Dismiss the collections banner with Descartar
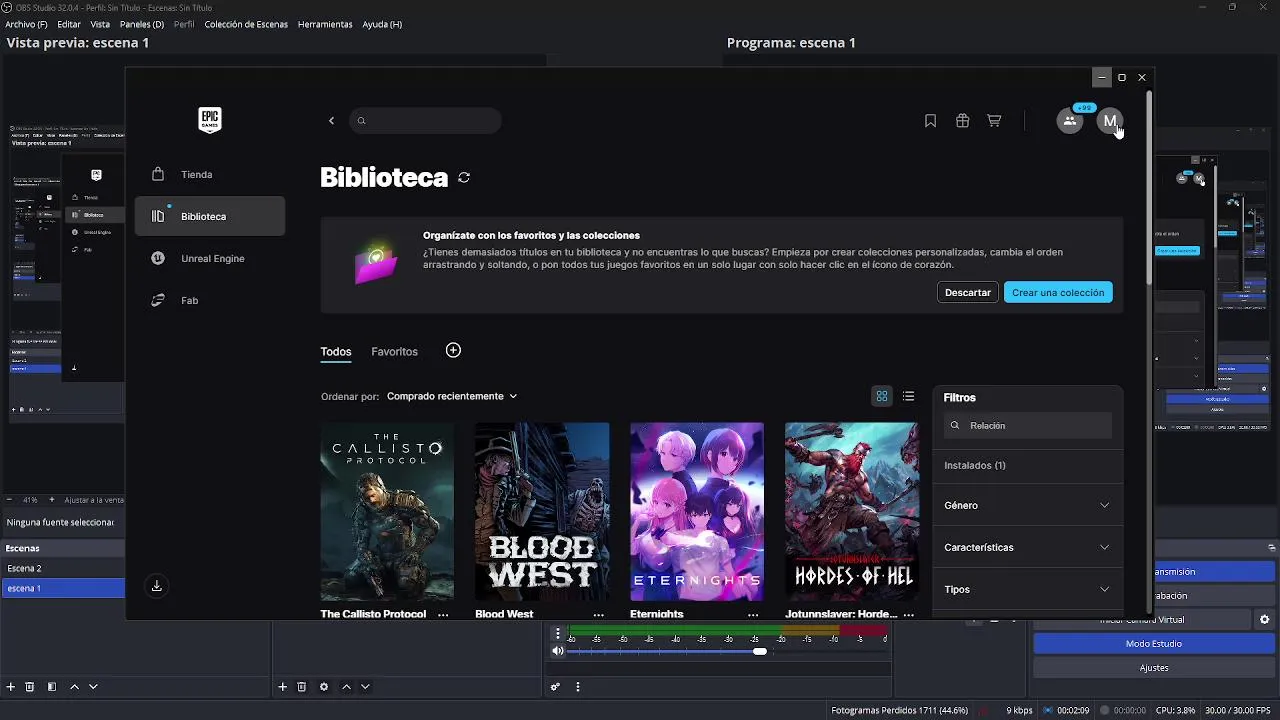Image resolution: width=1280 pixels, height=720 pixels. [x=968, y=292]
